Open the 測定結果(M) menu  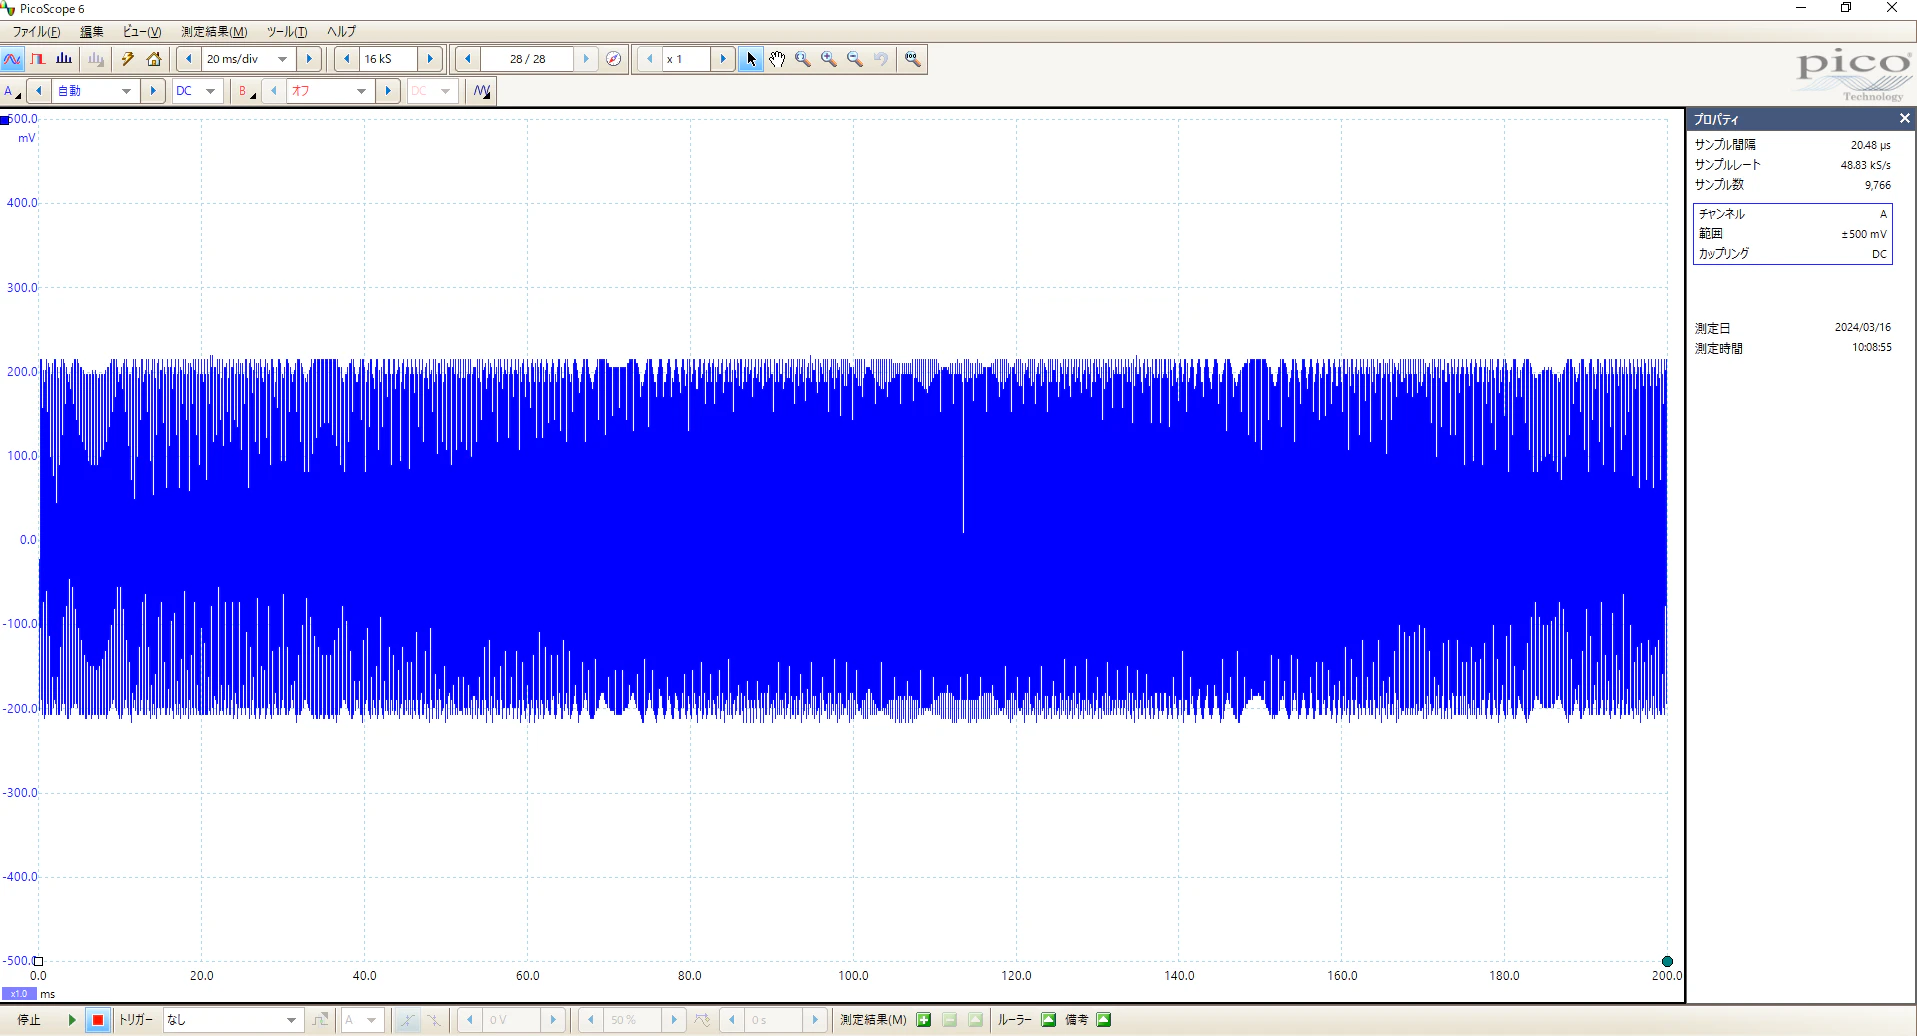click(214, 32)
